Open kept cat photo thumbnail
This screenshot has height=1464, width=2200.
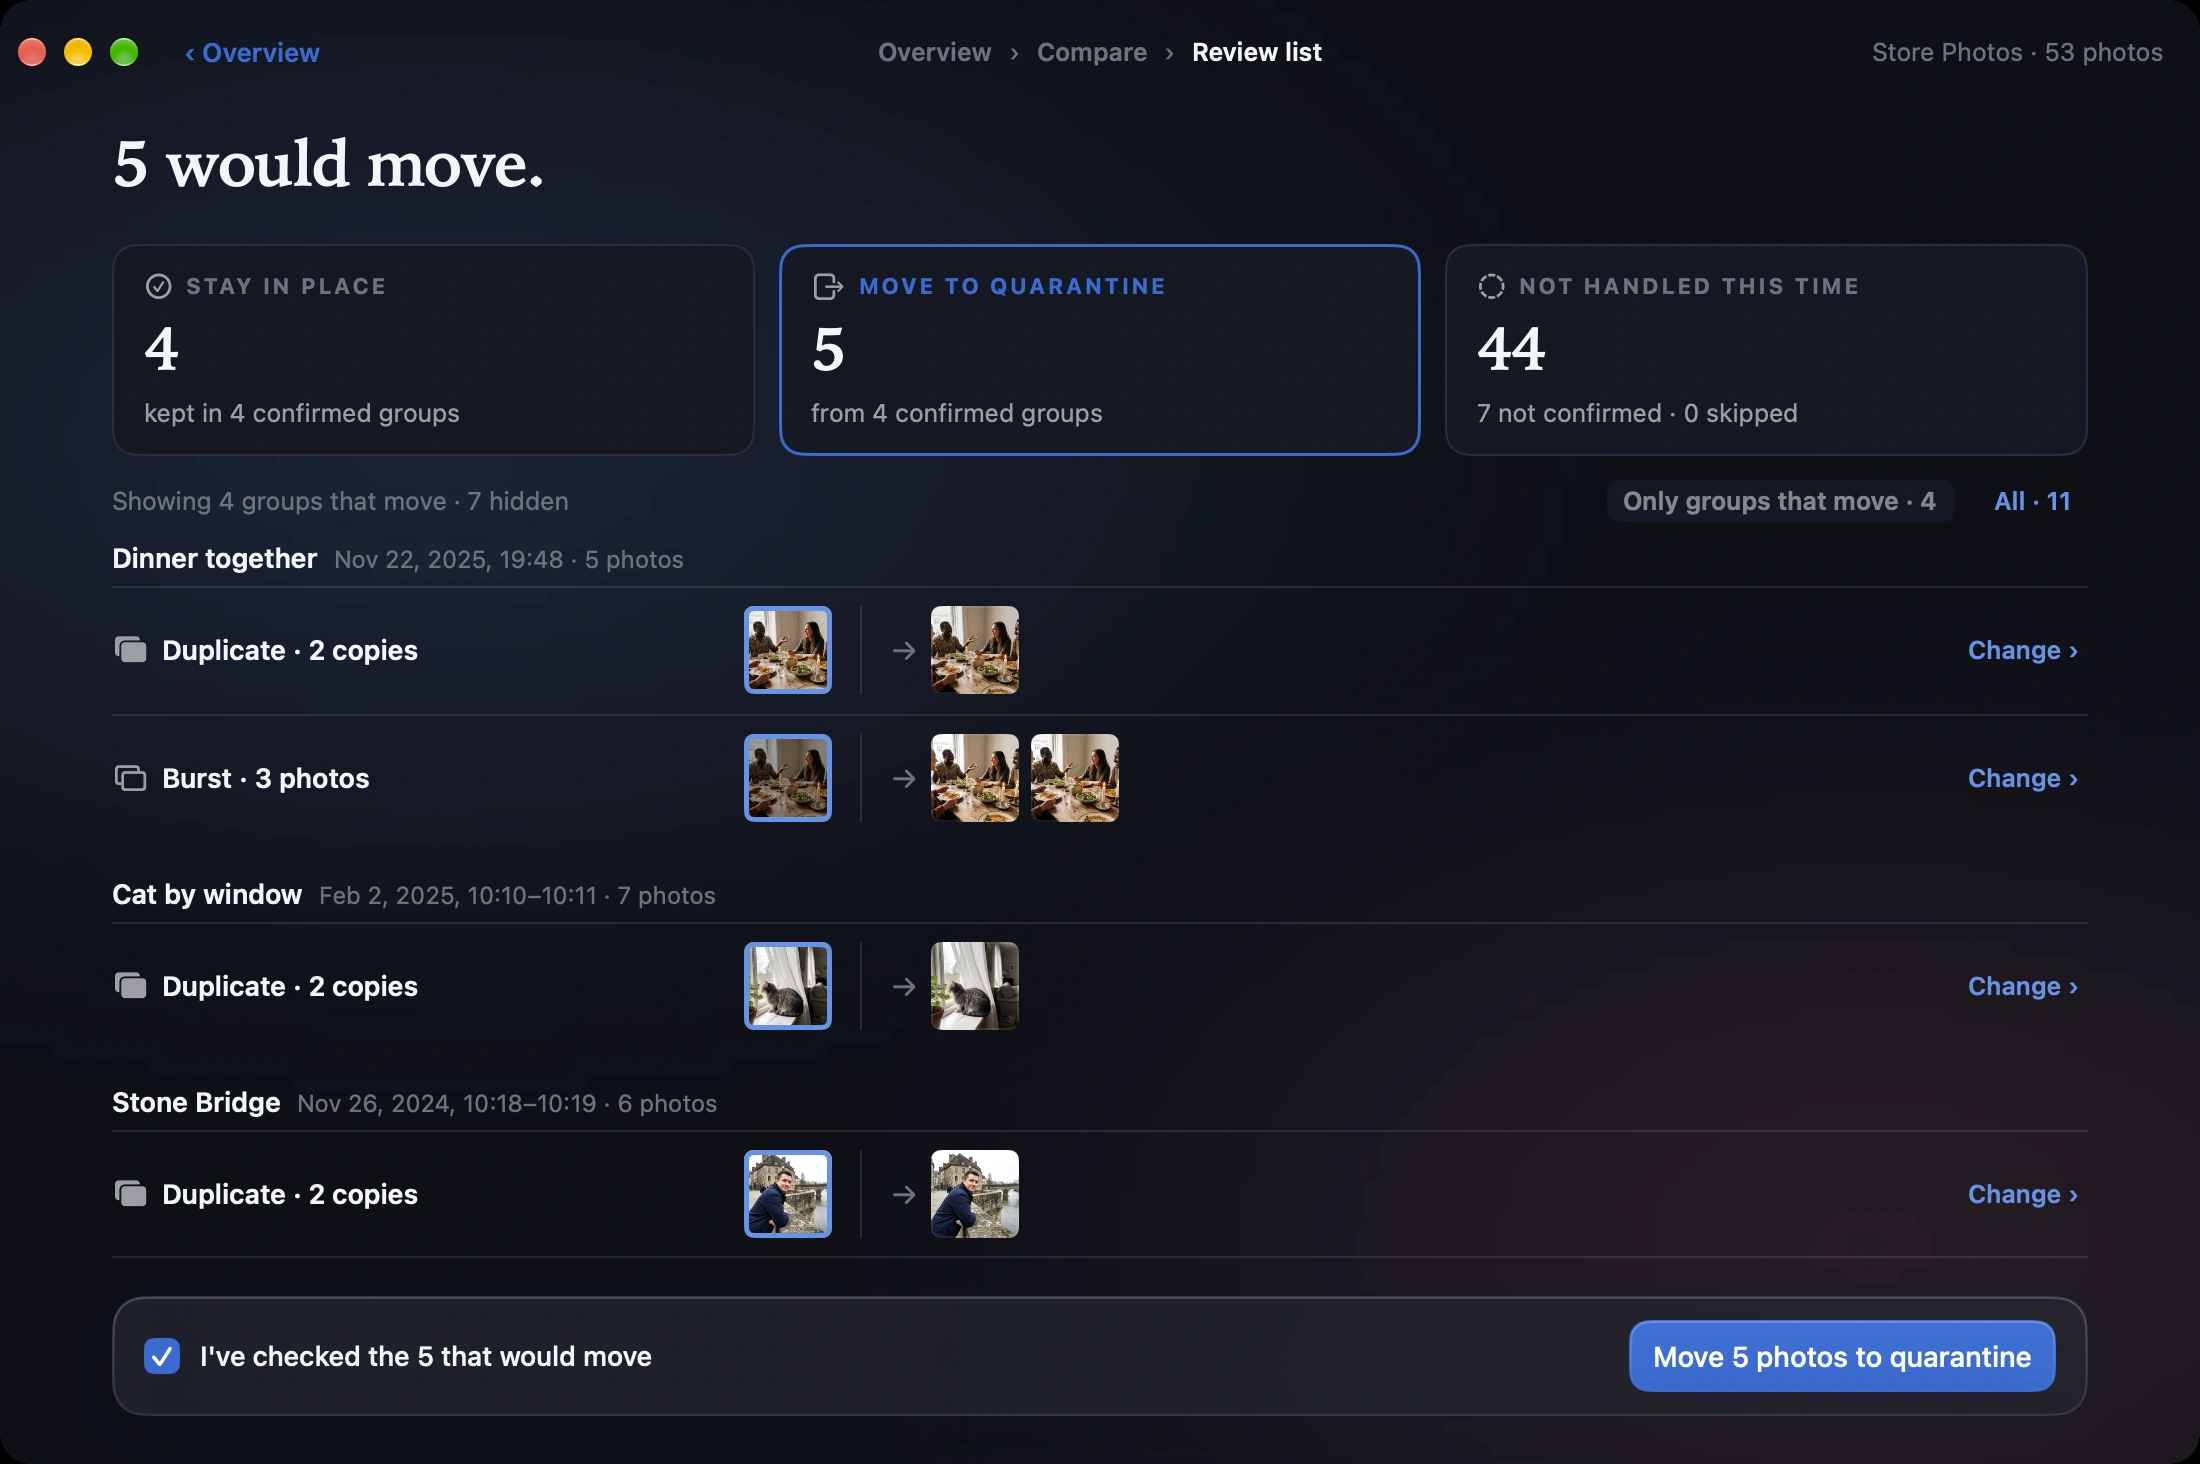788,986
